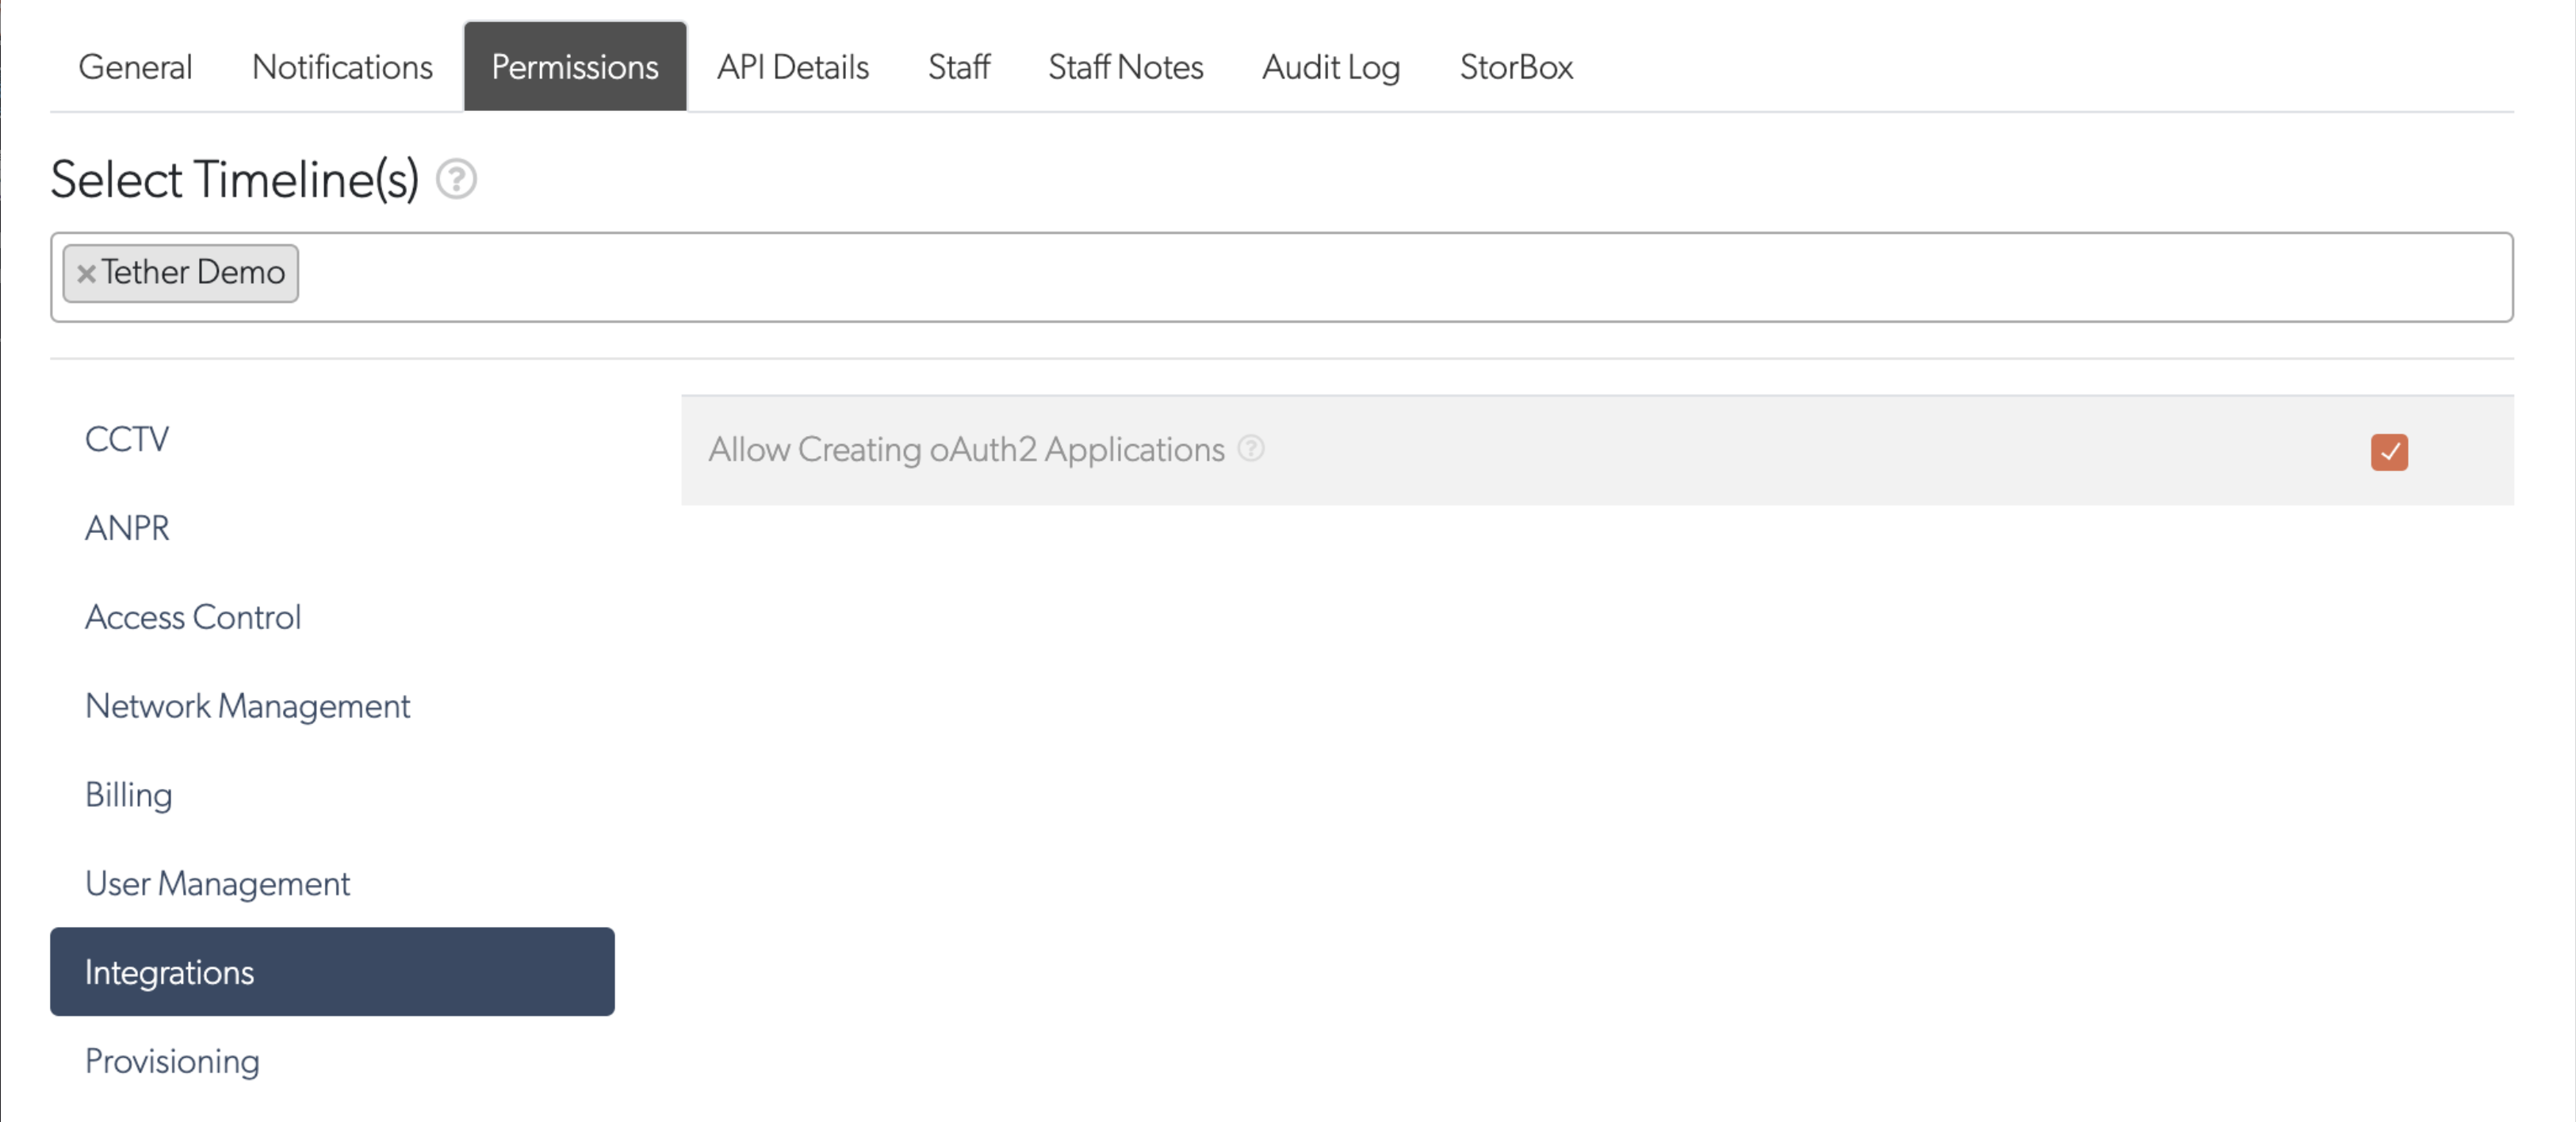
Task: Select the Permissions tab
Action: click(x=574, y=67)
